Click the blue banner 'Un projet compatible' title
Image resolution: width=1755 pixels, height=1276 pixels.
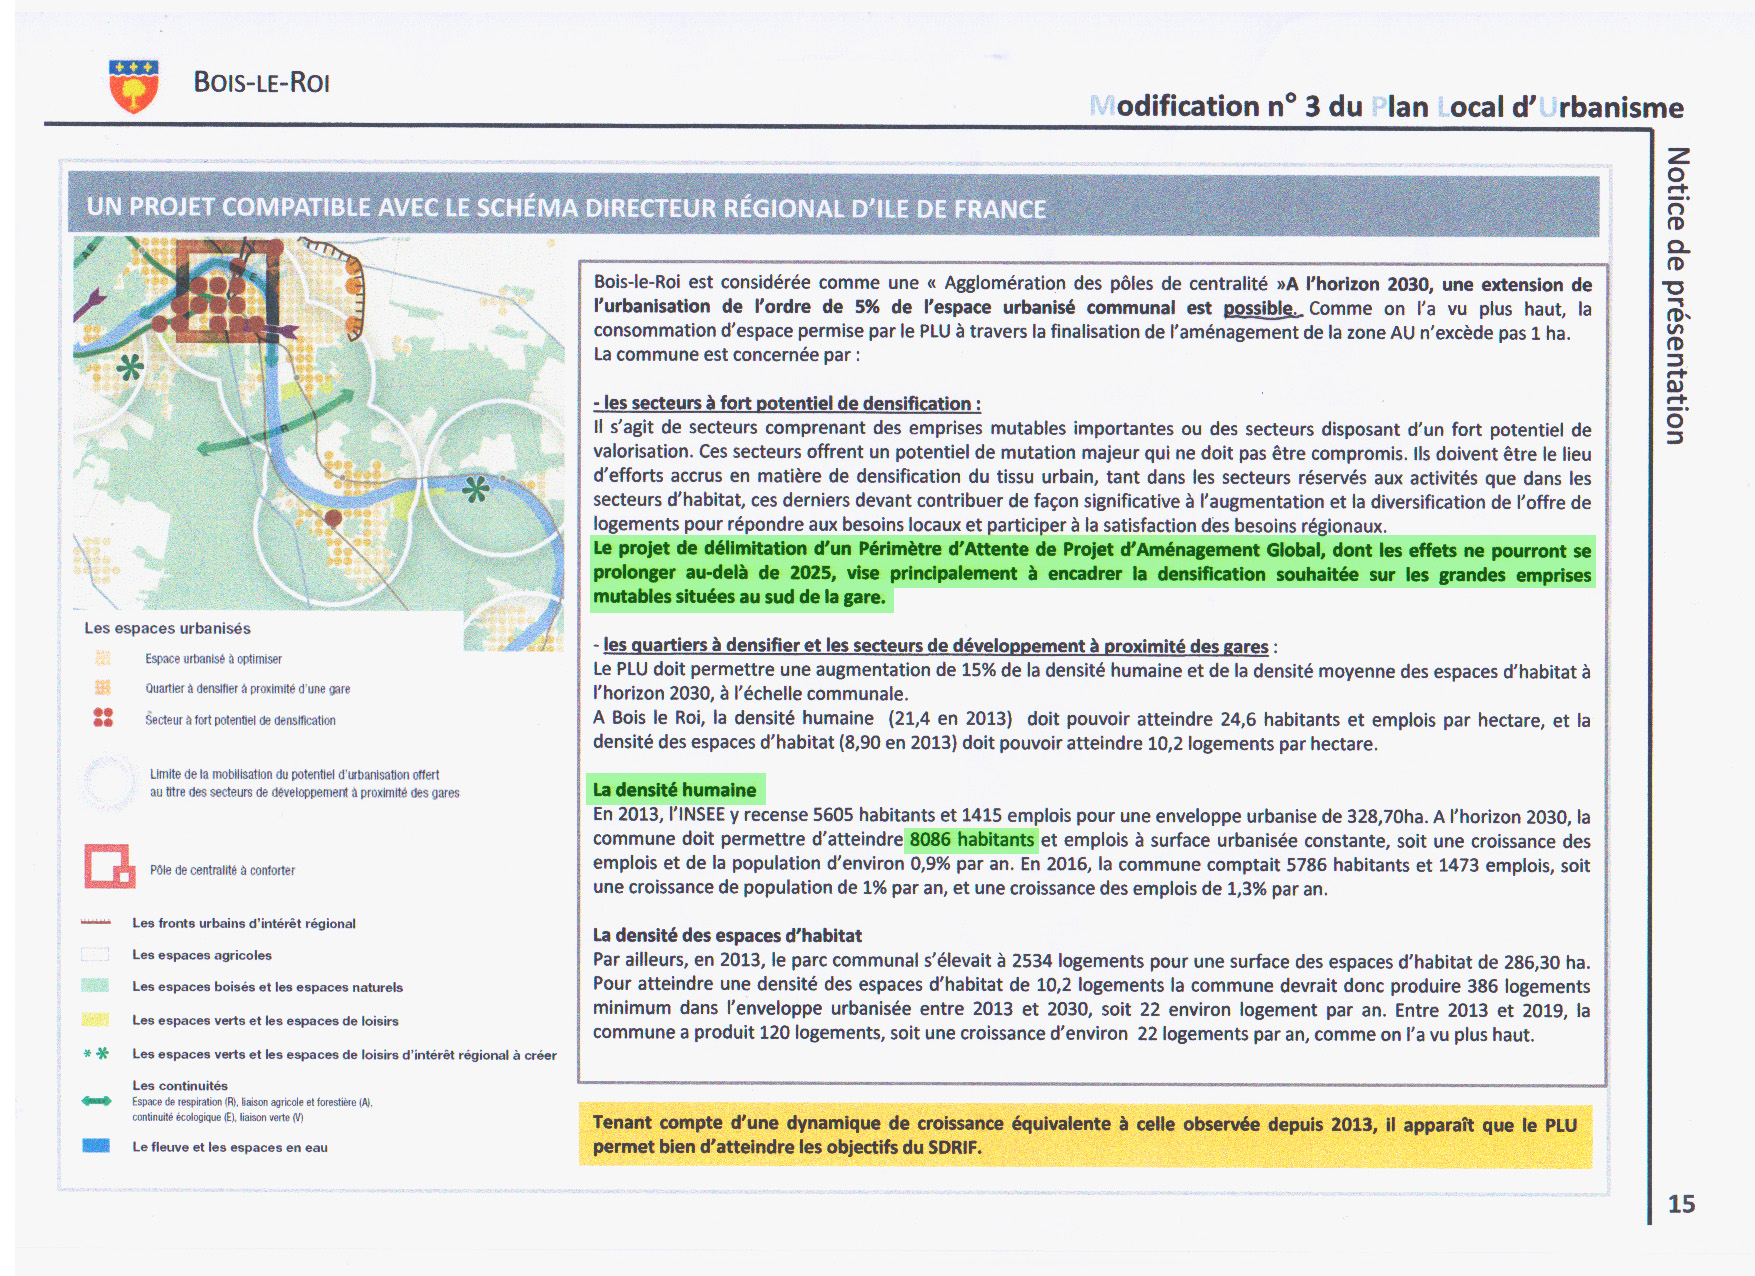(x=566, y=208)
